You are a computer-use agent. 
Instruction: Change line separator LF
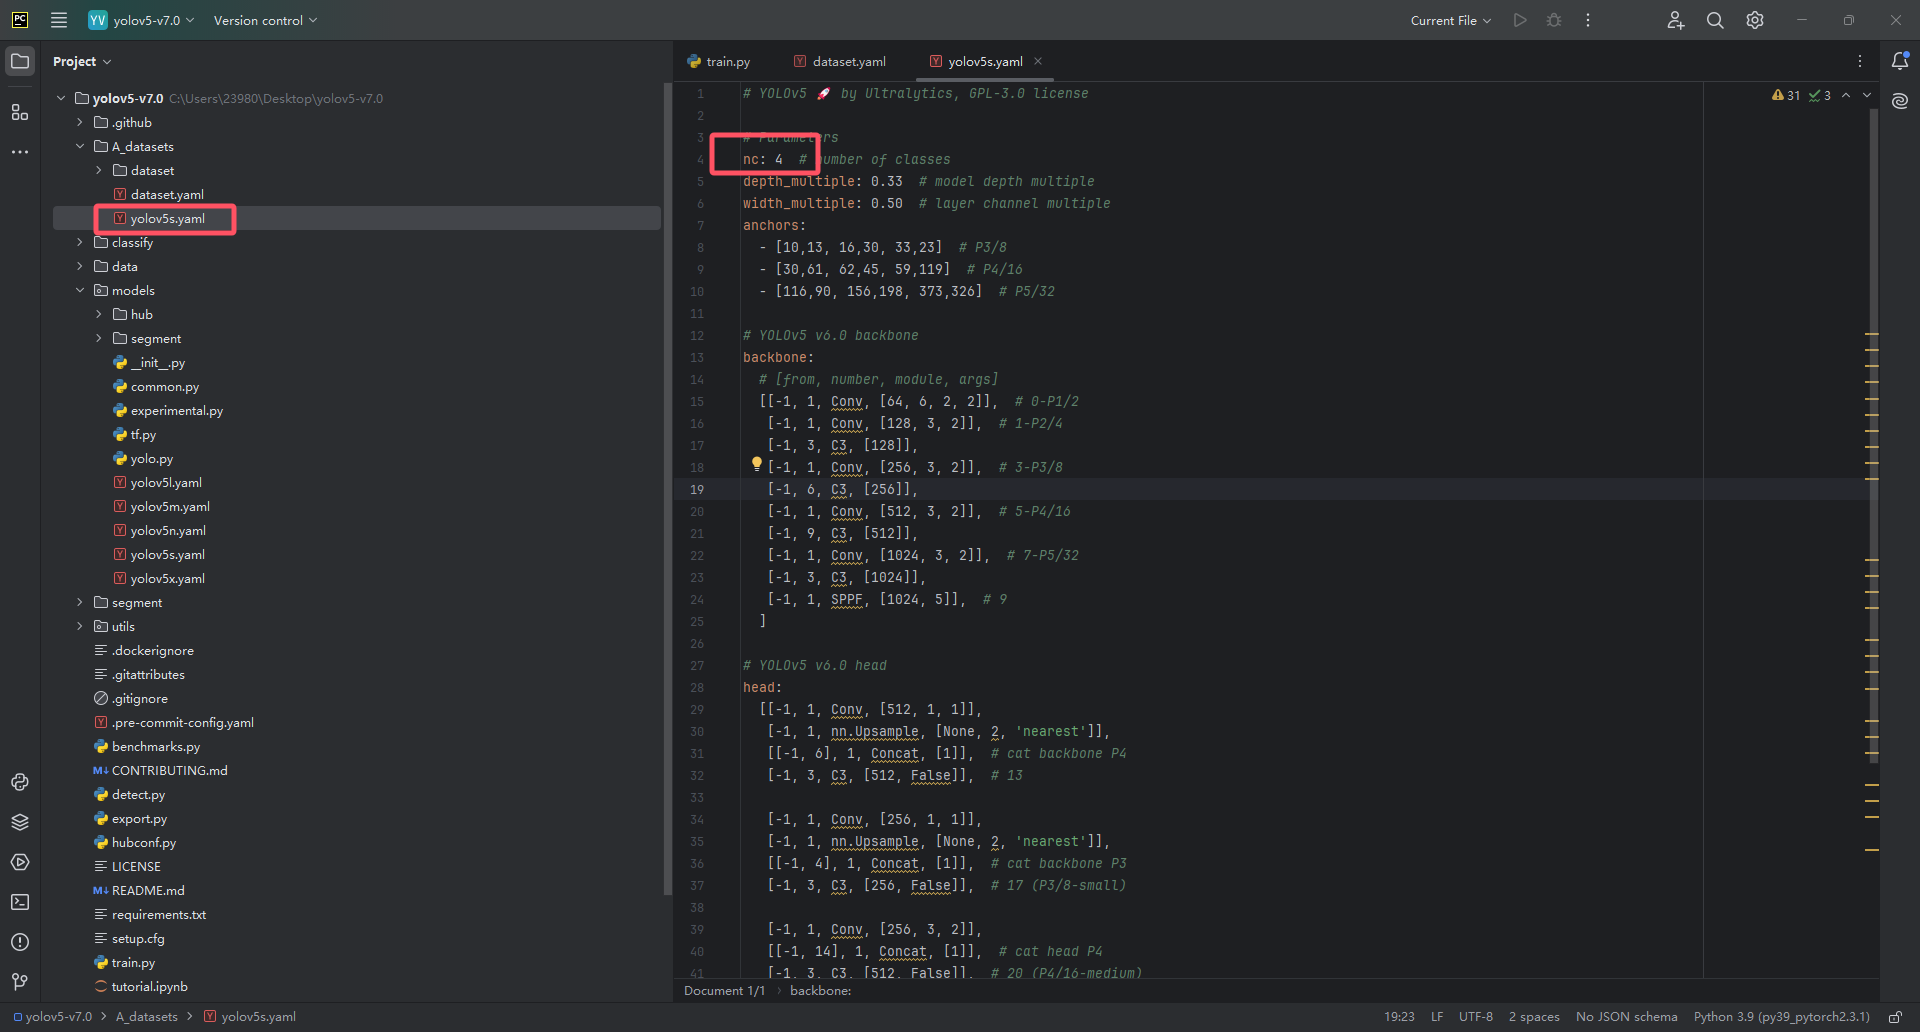pos(1437,1017)
